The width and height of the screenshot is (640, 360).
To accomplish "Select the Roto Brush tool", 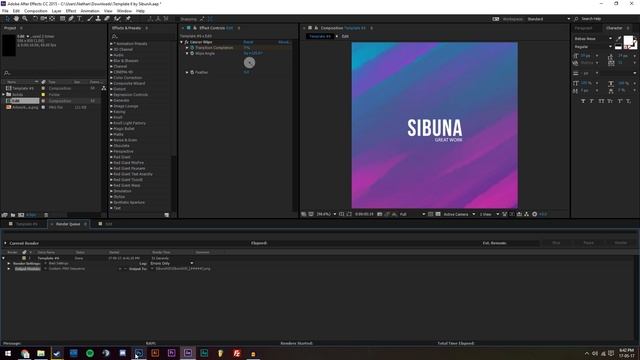I will click(x=118, y=19).
